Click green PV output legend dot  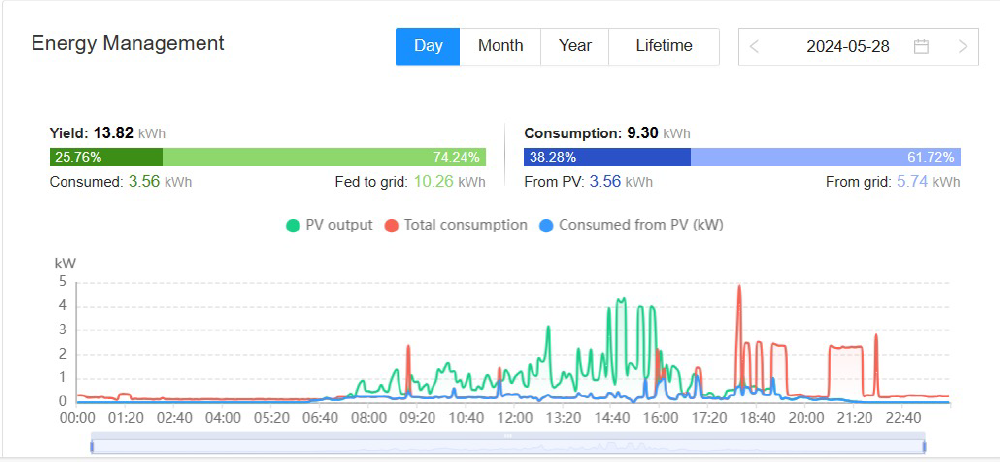point(293,225)
